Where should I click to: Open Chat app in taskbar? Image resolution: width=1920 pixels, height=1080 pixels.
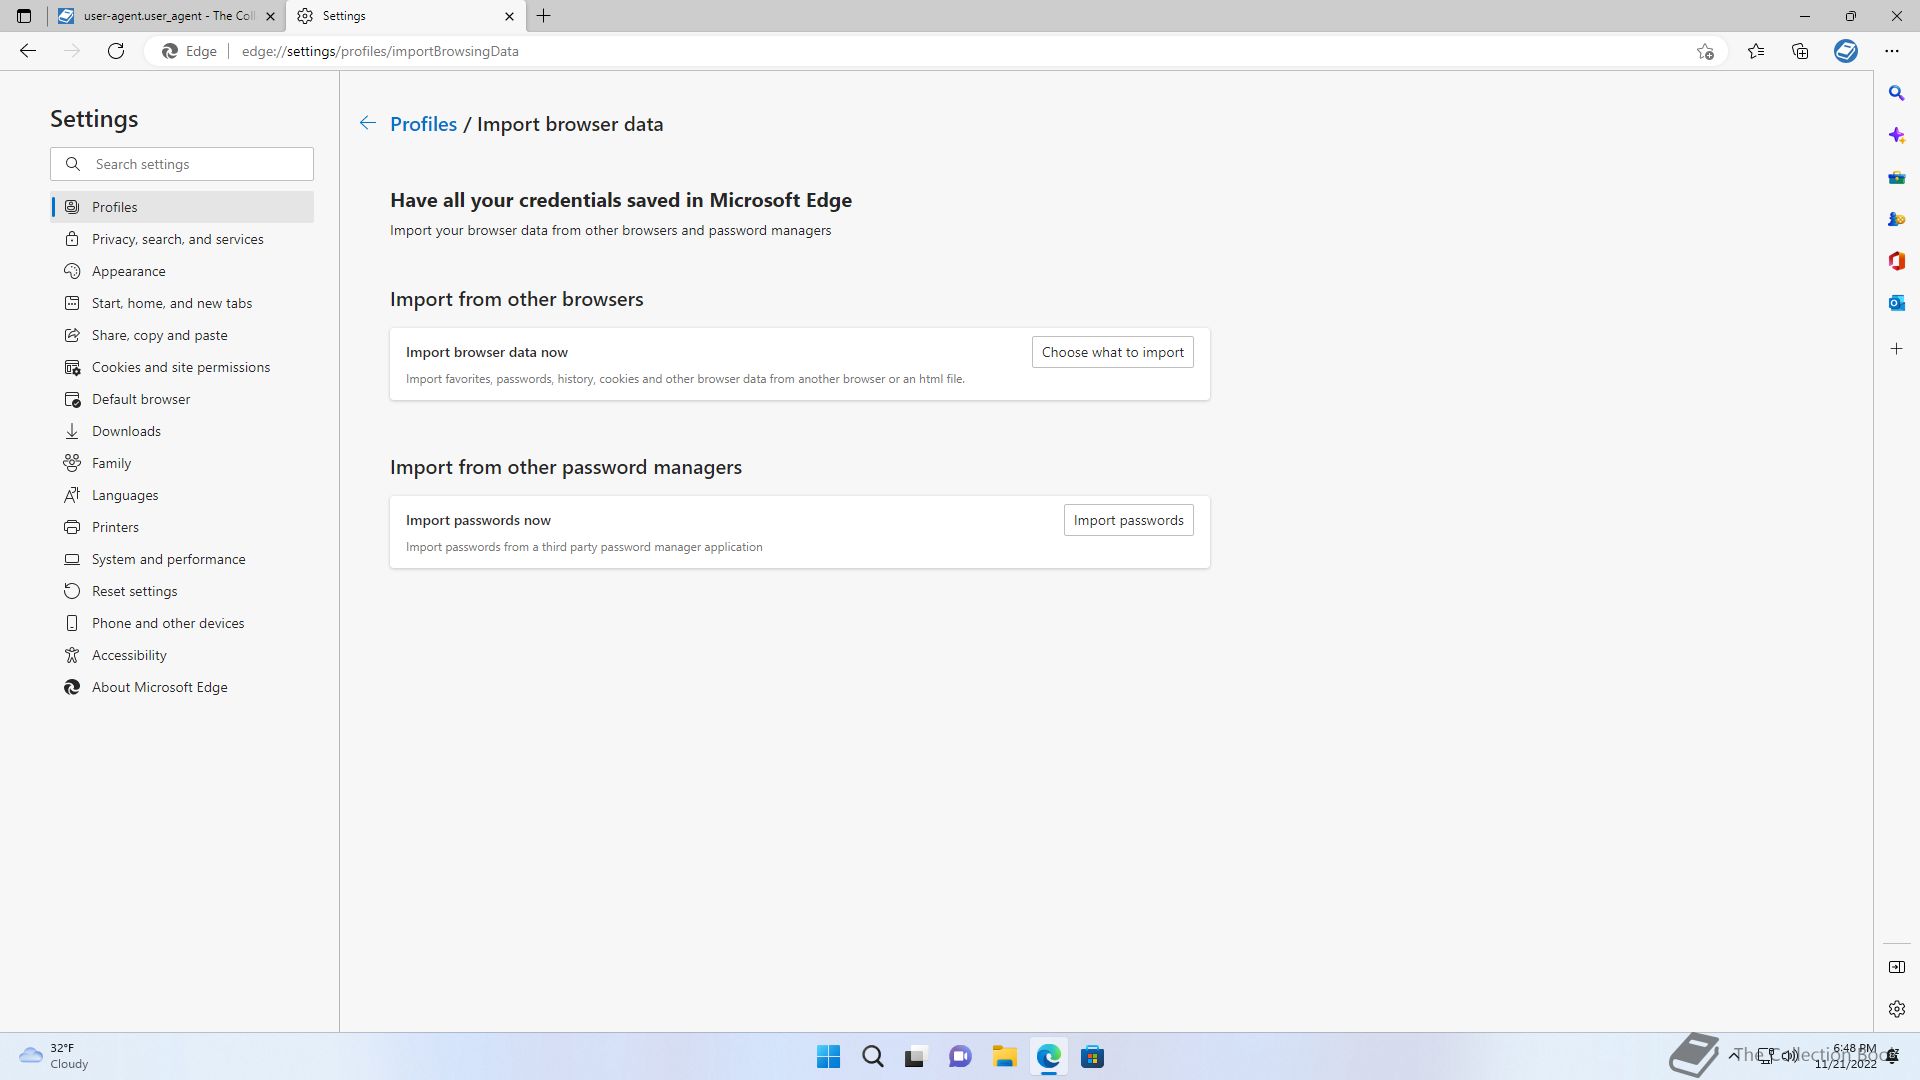[x=960, y=1057]
